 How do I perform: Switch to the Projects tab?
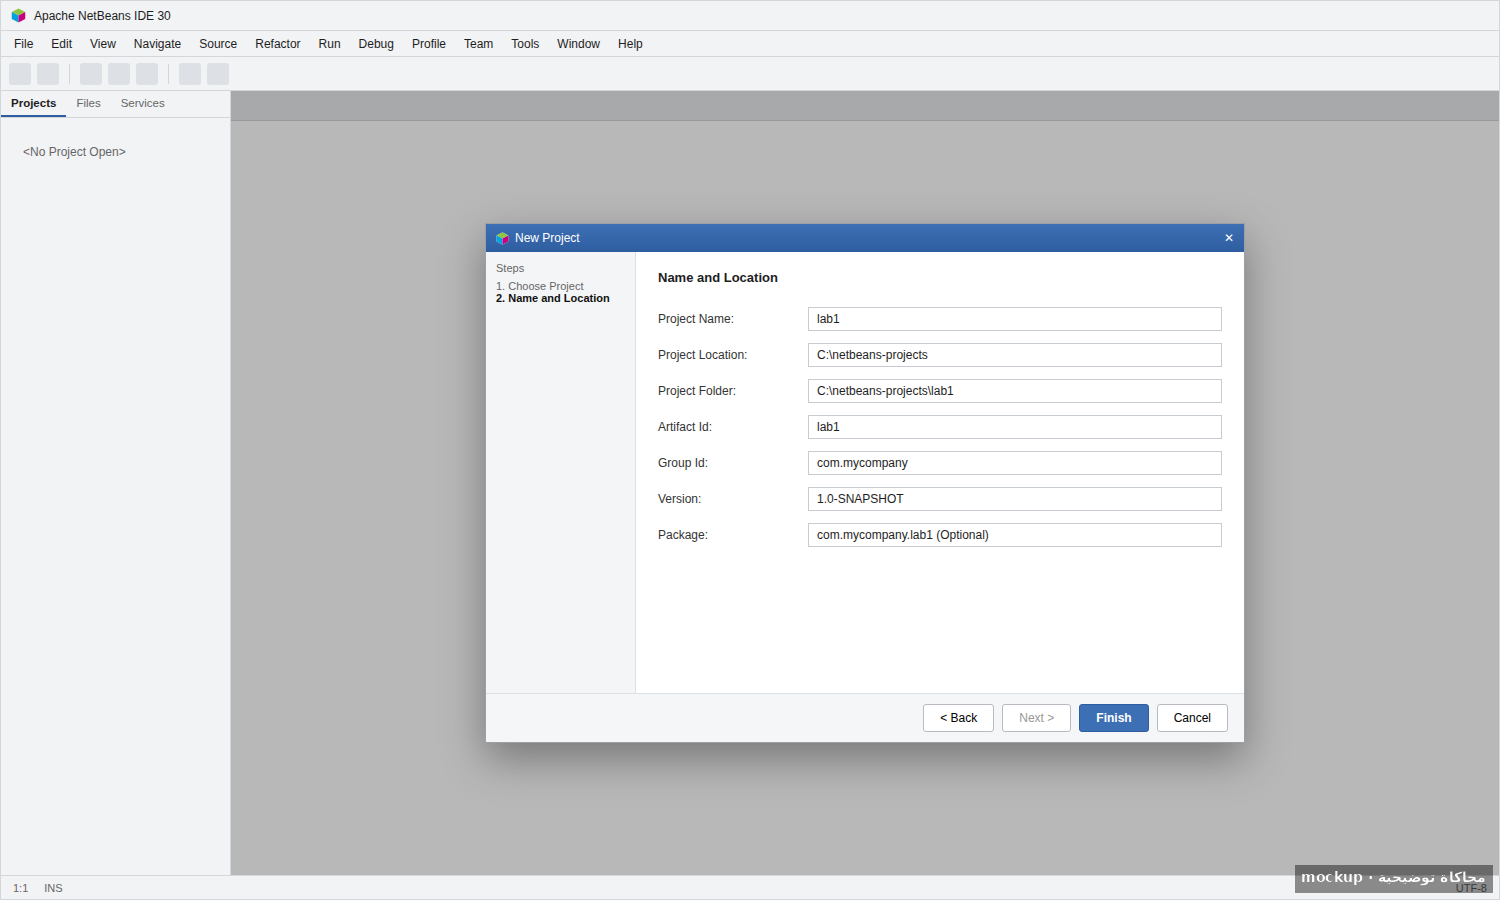(34, 104)
